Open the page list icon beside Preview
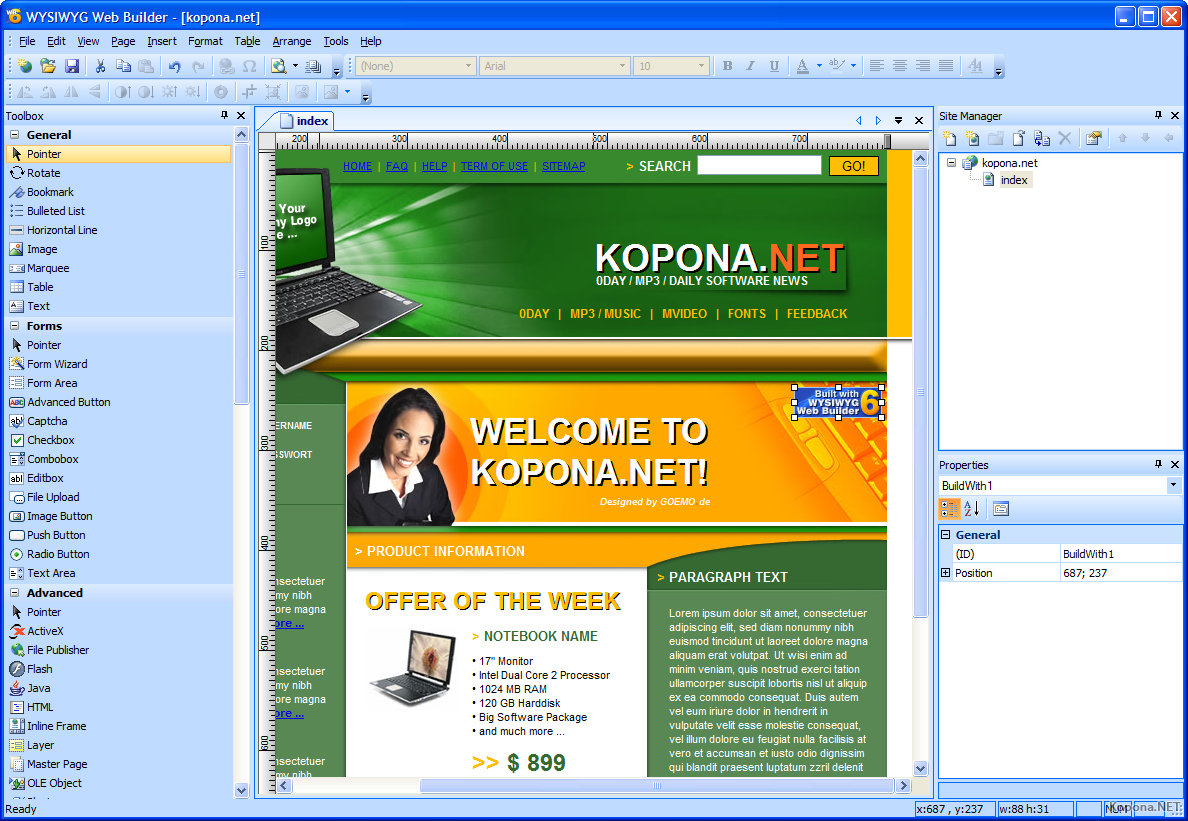Viewport: 1188px width, 821px height. pyautogui.click(x=313, y=67)
